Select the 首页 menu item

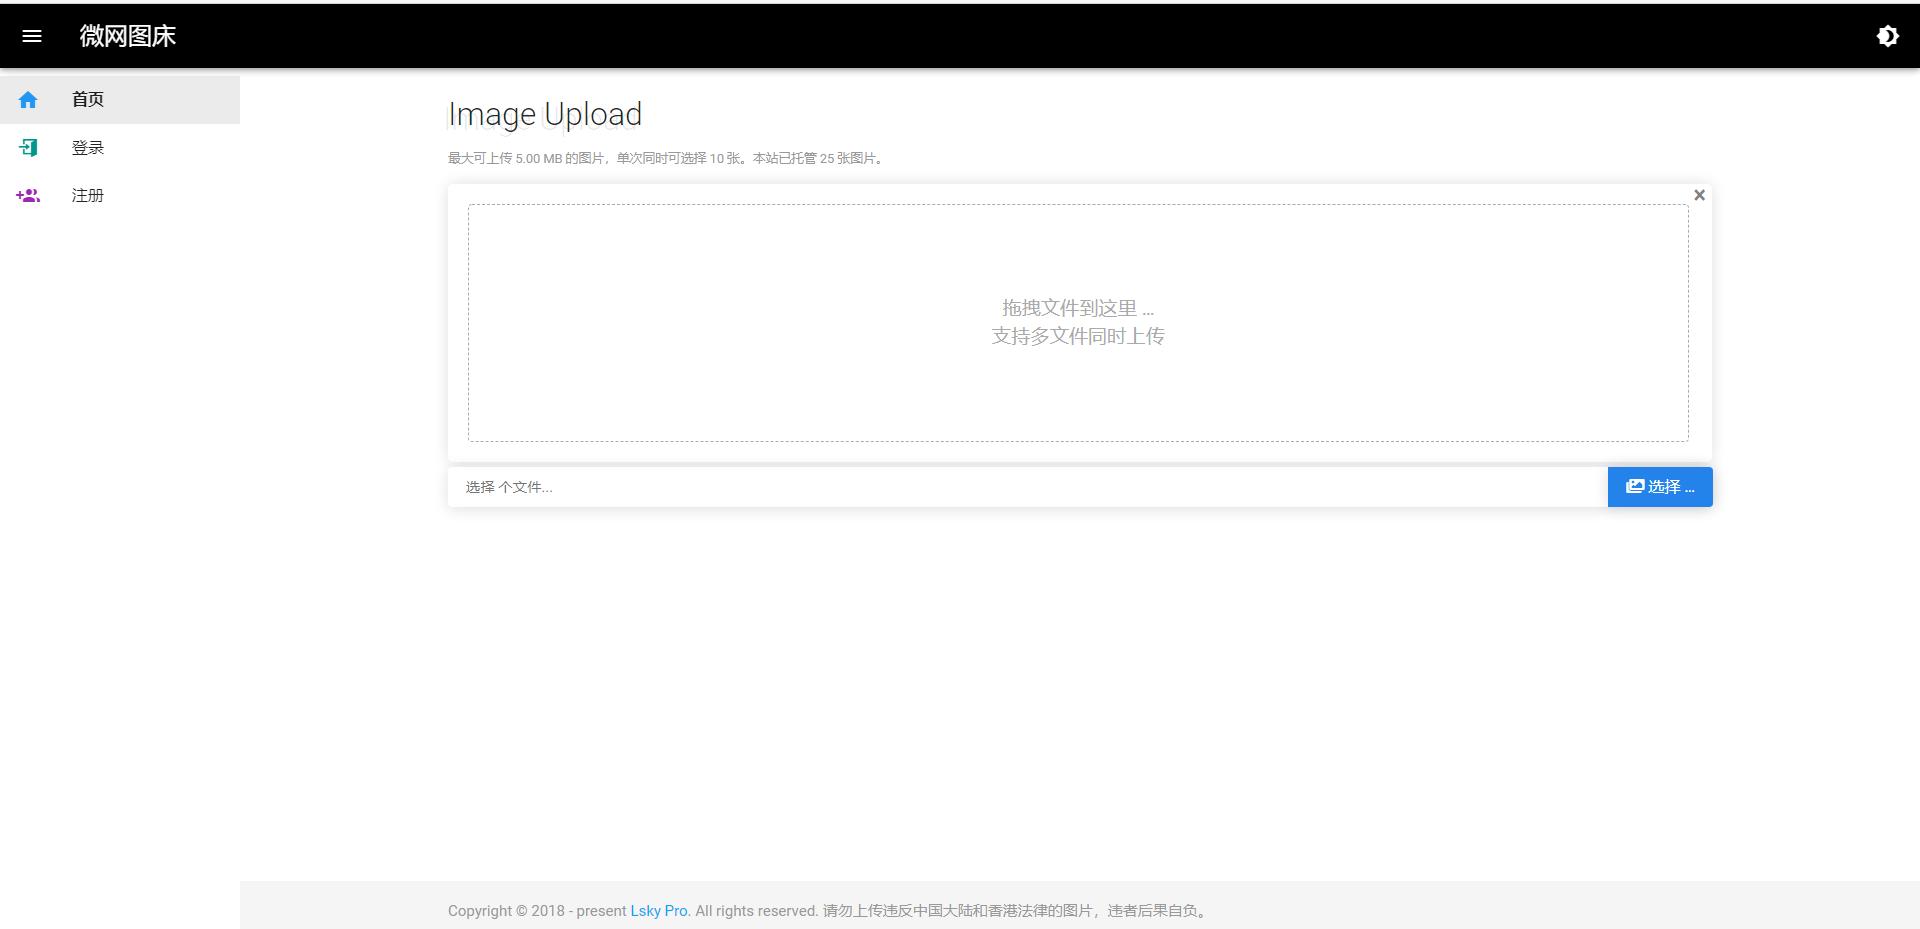(x=120, y=100)
